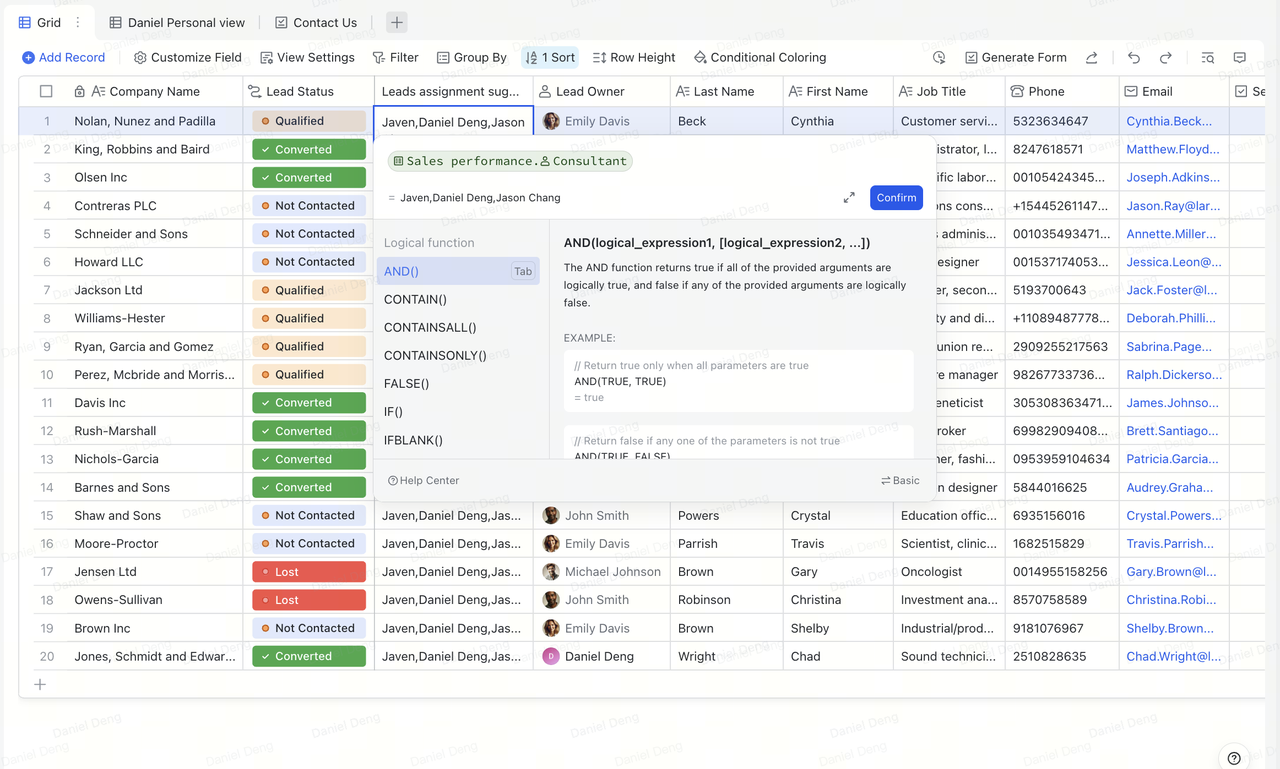Open Conditional Coloring settings
1280x769 pixels.
pyautogui.click(x=760, y=58)
